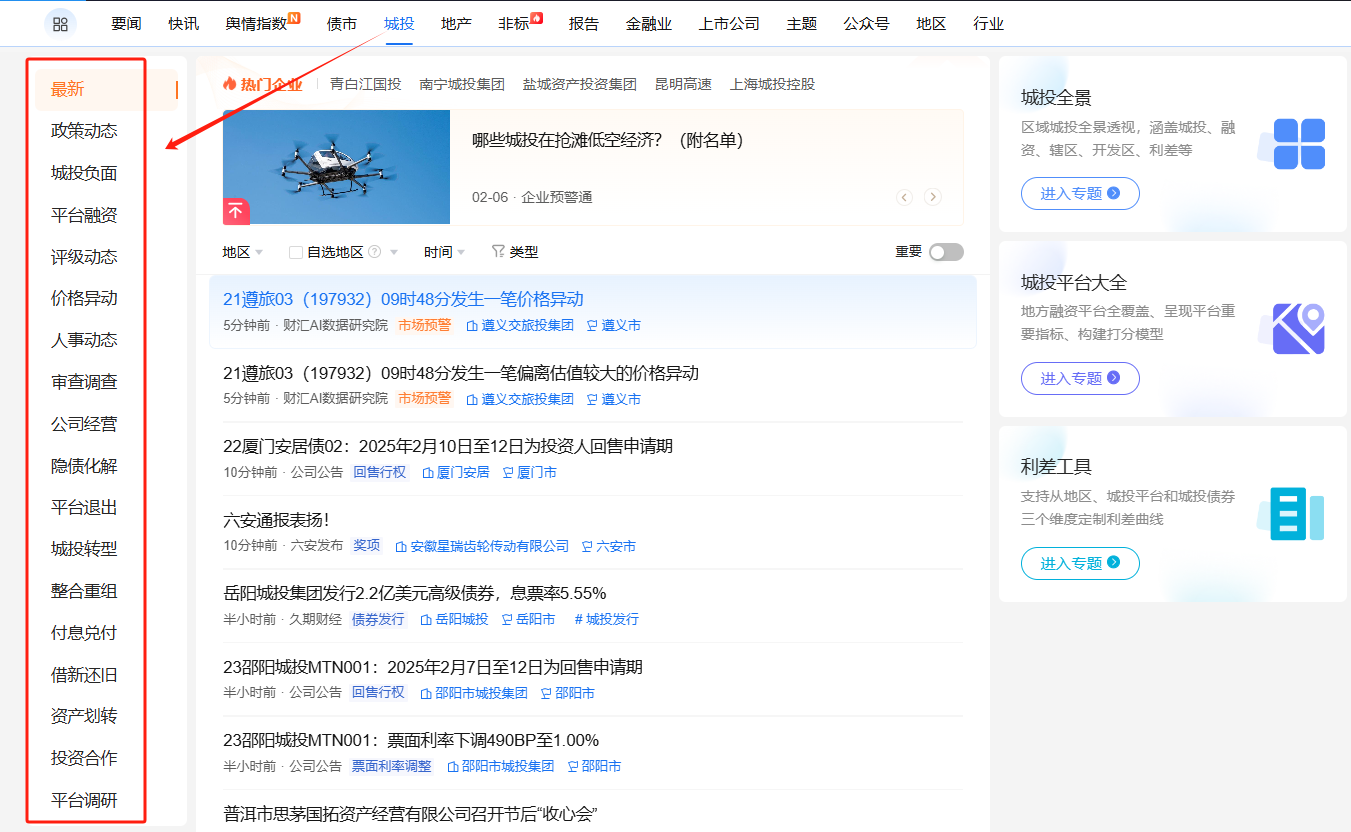Screen dimensions: 1351x832
Task: Select 借新还旧 in the left sidebar
Action: (x=84, y=675)
